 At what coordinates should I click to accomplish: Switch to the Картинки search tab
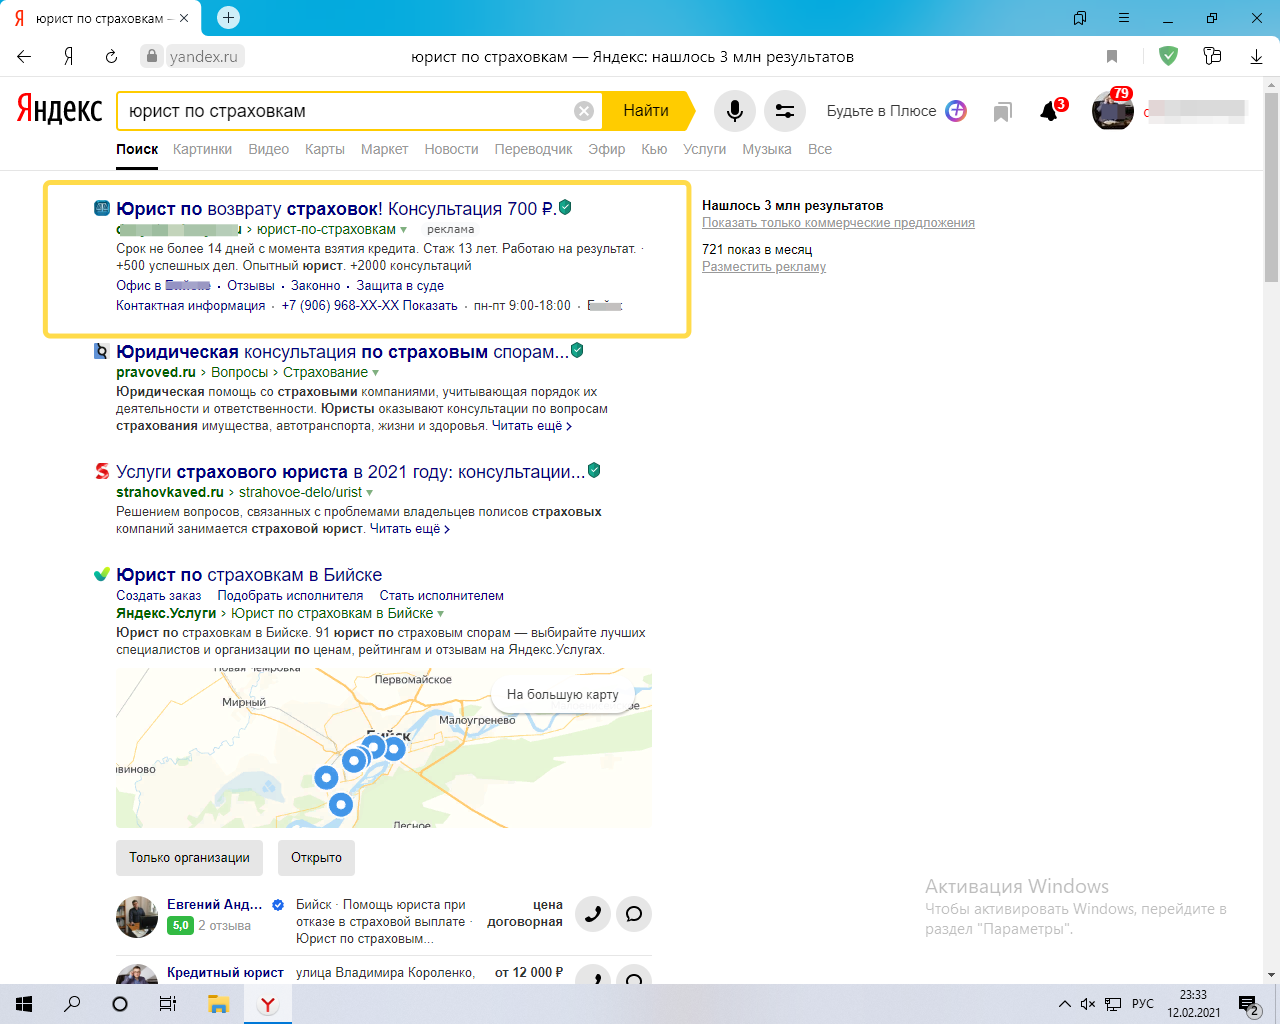[202, 149]
